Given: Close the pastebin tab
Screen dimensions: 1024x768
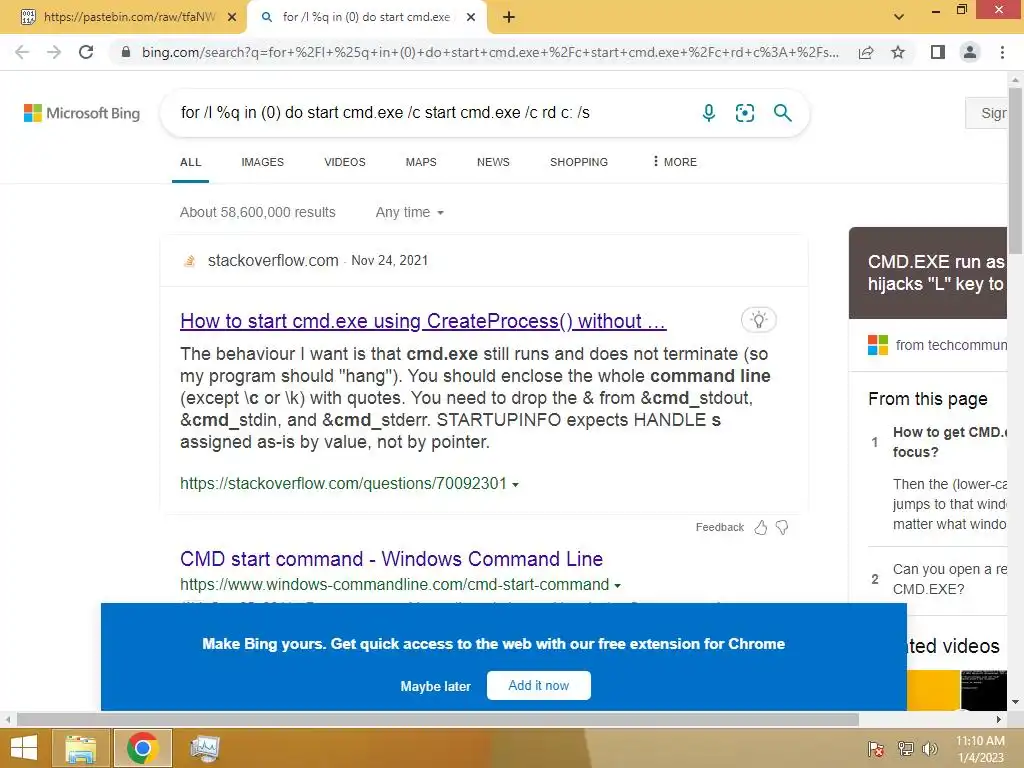Looking at the screenshot, I should (232, 17).
